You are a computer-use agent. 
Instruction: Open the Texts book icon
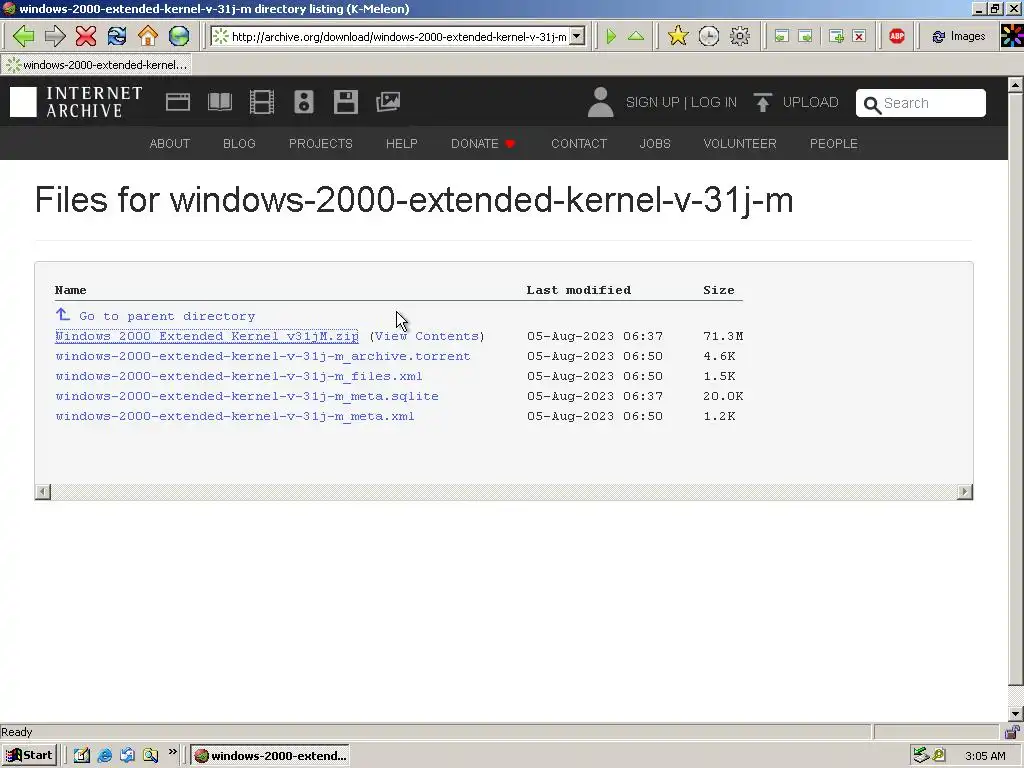pos(219,102)
